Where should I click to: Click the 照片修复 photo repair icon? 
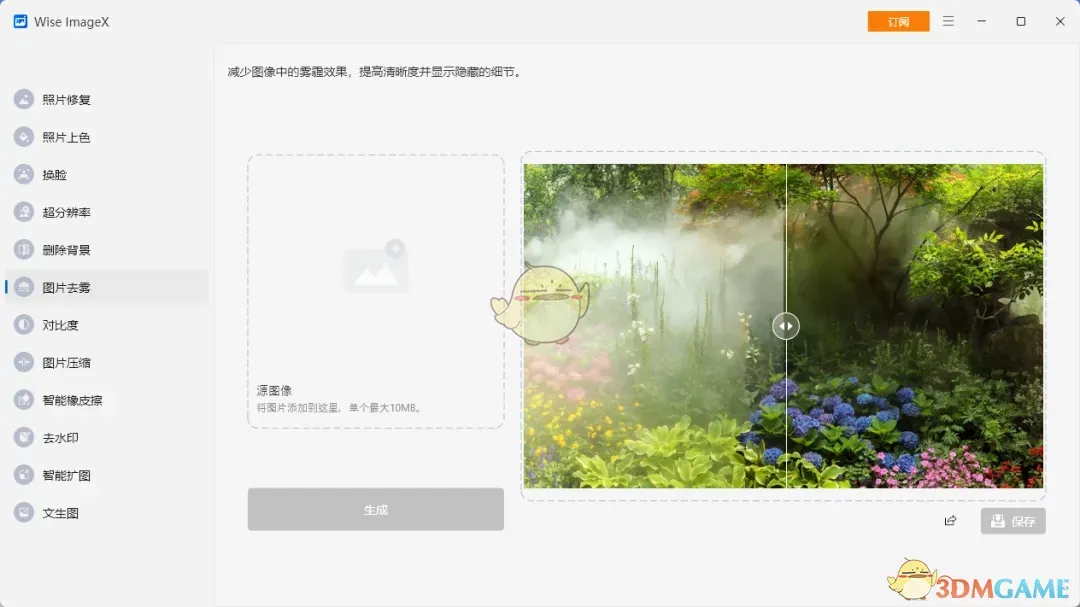24,99
